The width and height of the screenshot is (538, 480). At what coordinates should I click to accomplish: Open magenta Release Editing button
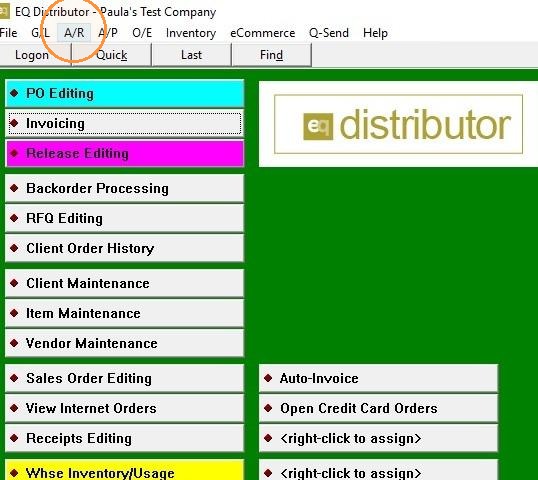click(125, 153)
